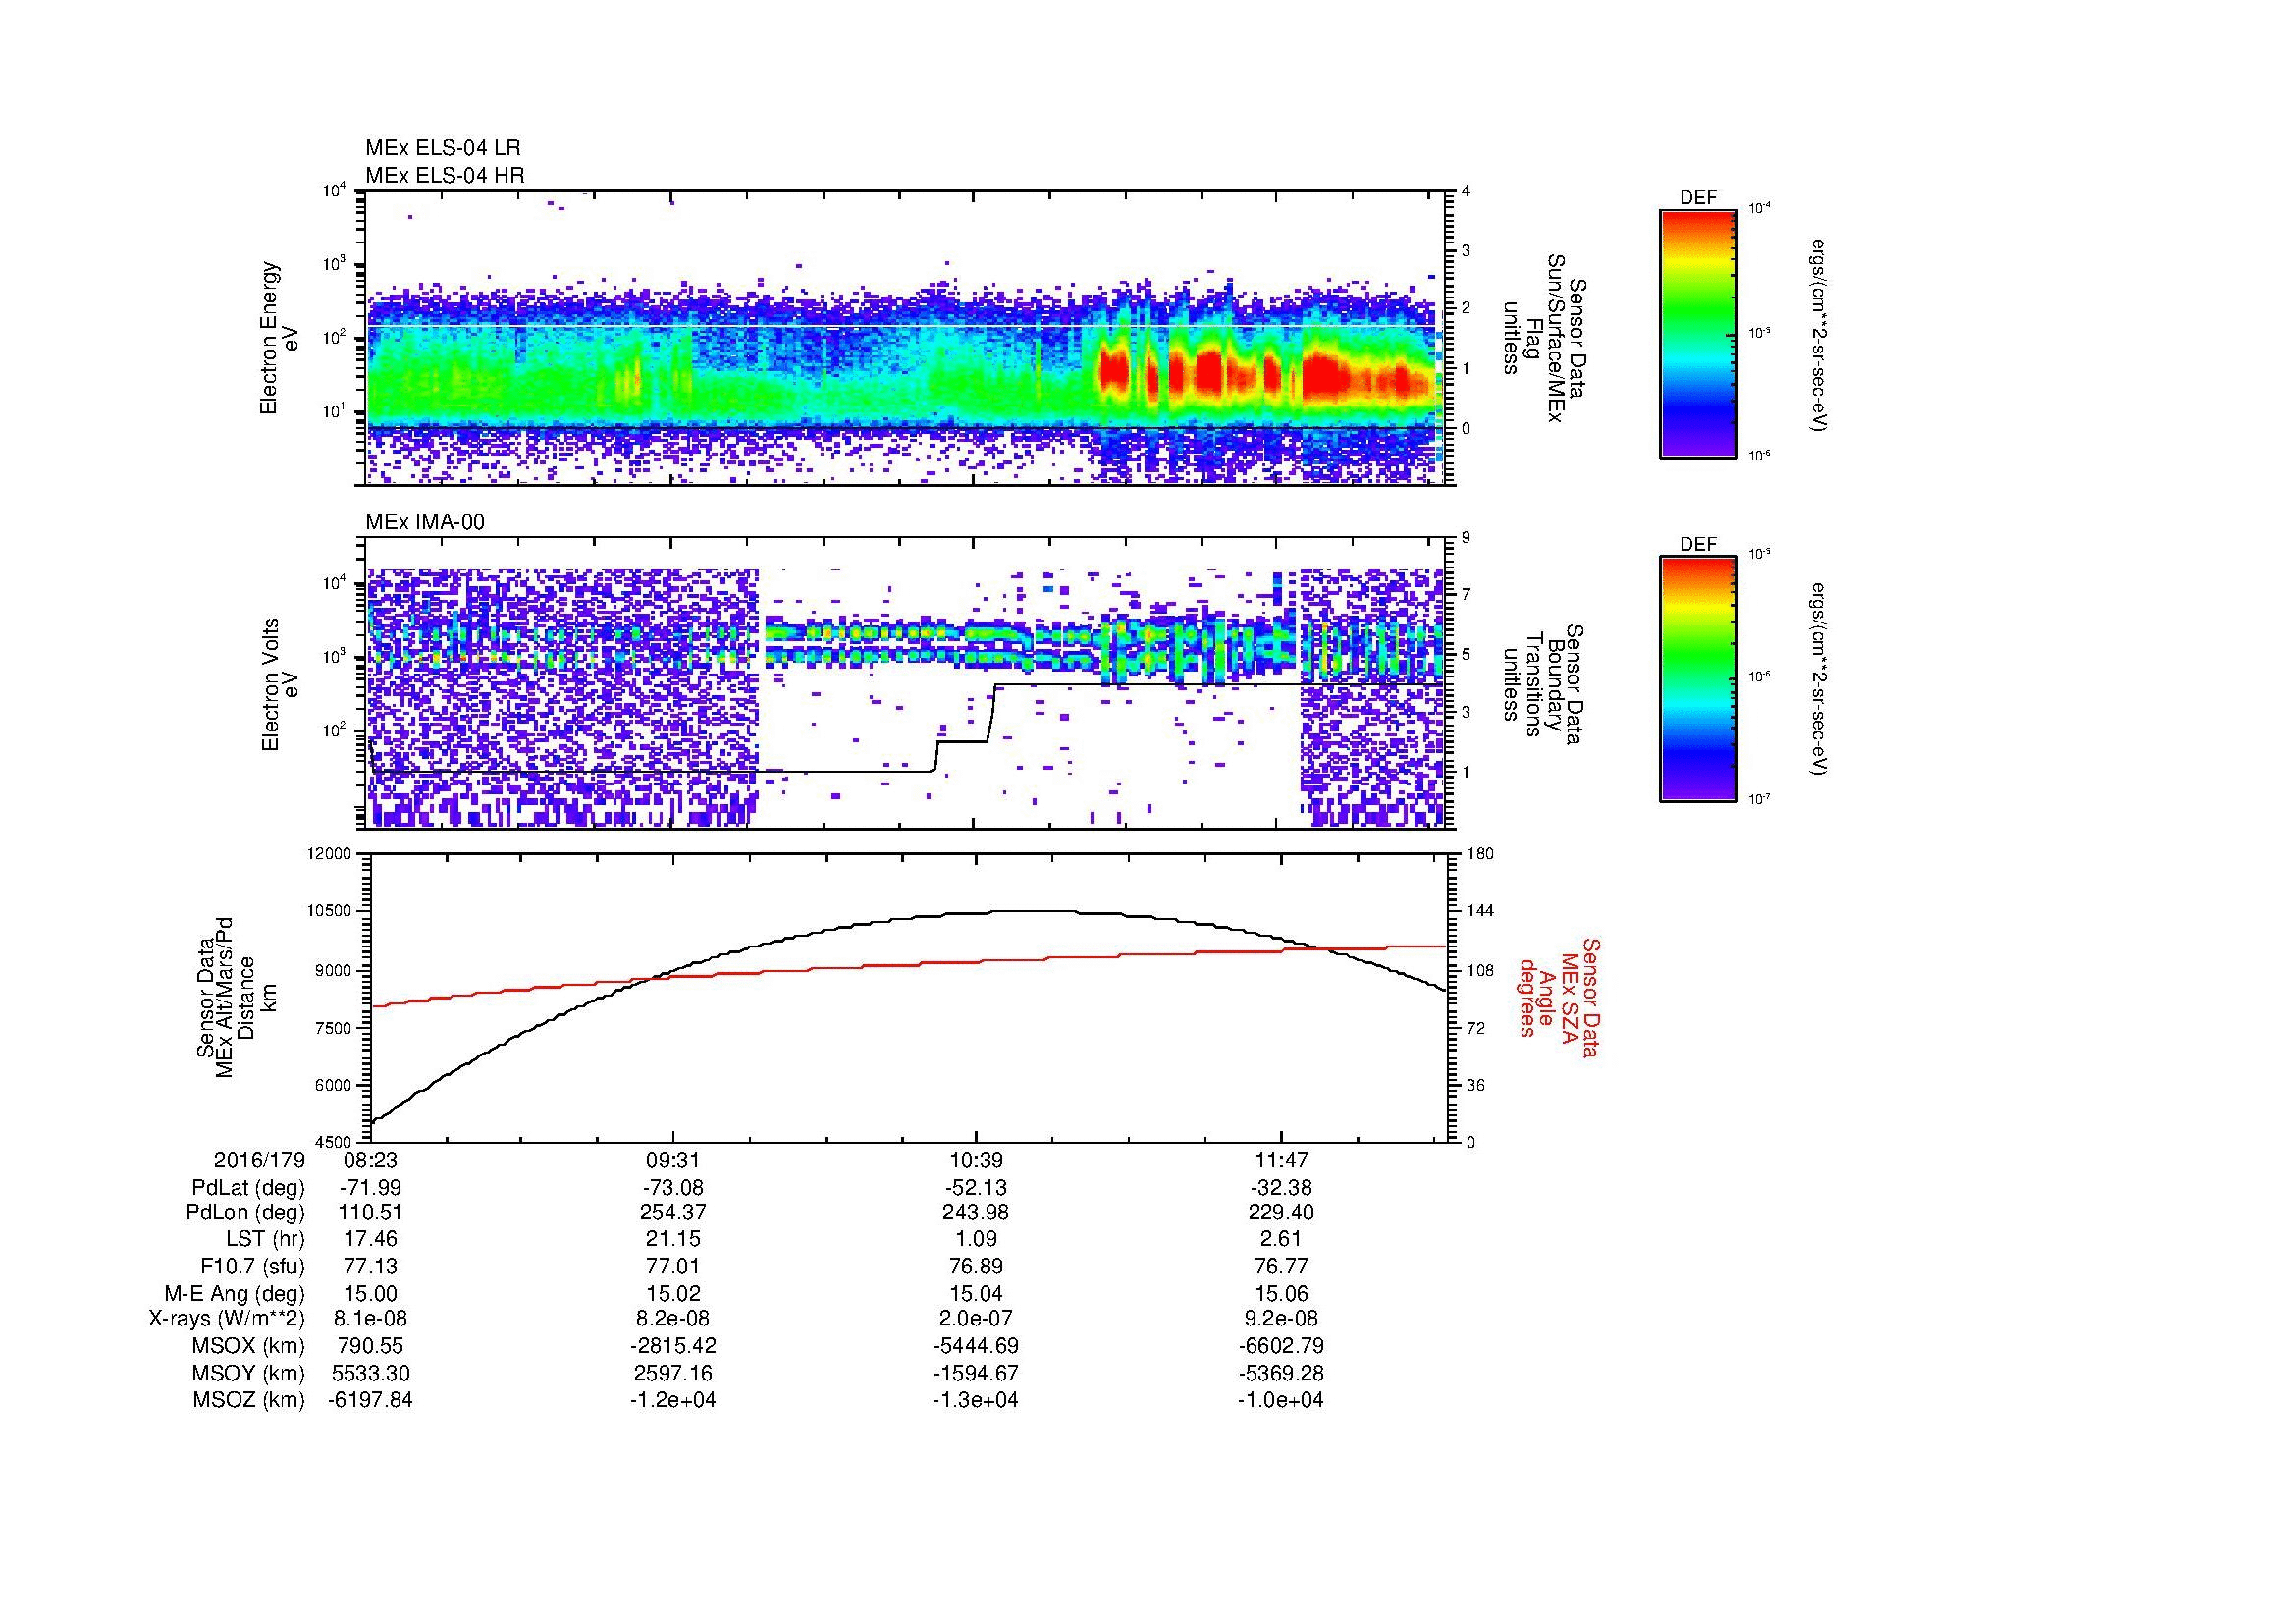
Task: Click the MSOX value '790.55'
Action: coord(370,1346)
